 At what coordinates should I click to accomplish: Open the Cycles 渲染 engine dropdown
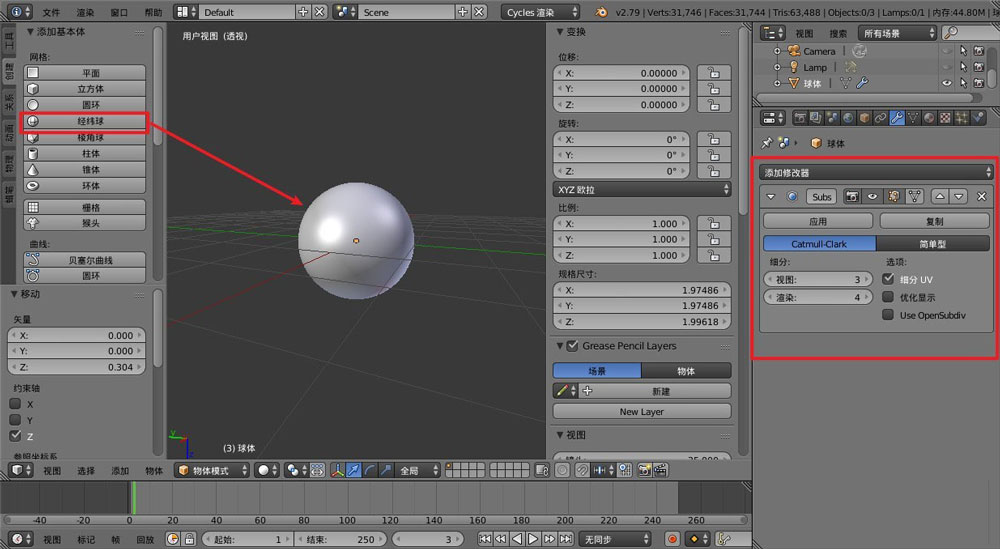(x=540, y=12)
